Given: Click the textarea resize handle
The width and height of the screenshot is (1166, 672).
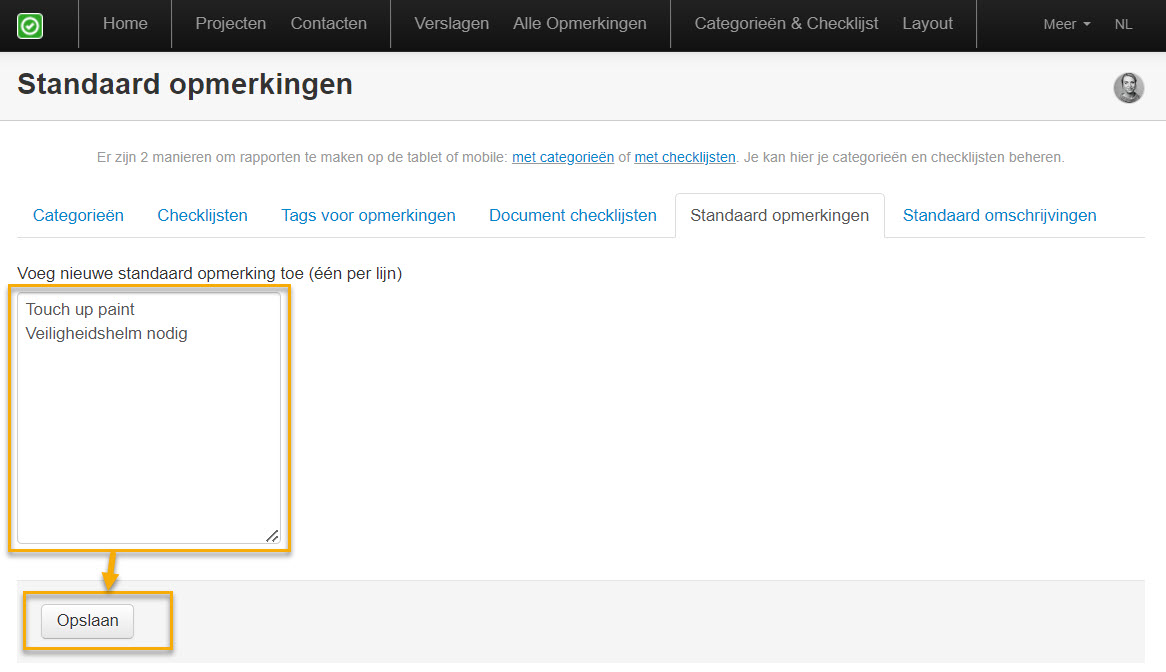Looking at the screenshot, I should pyautogui.click(x=272, y=536).
